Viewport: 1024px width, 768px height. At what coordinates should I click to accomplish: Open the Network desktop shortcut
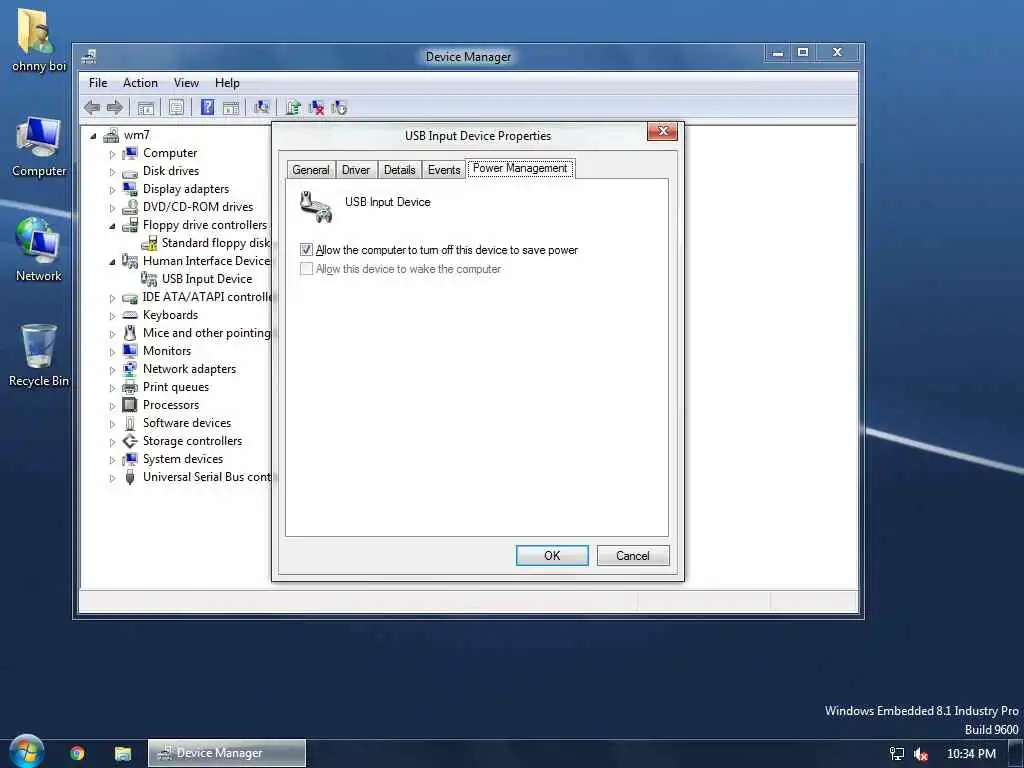click(x=39, y=250)
